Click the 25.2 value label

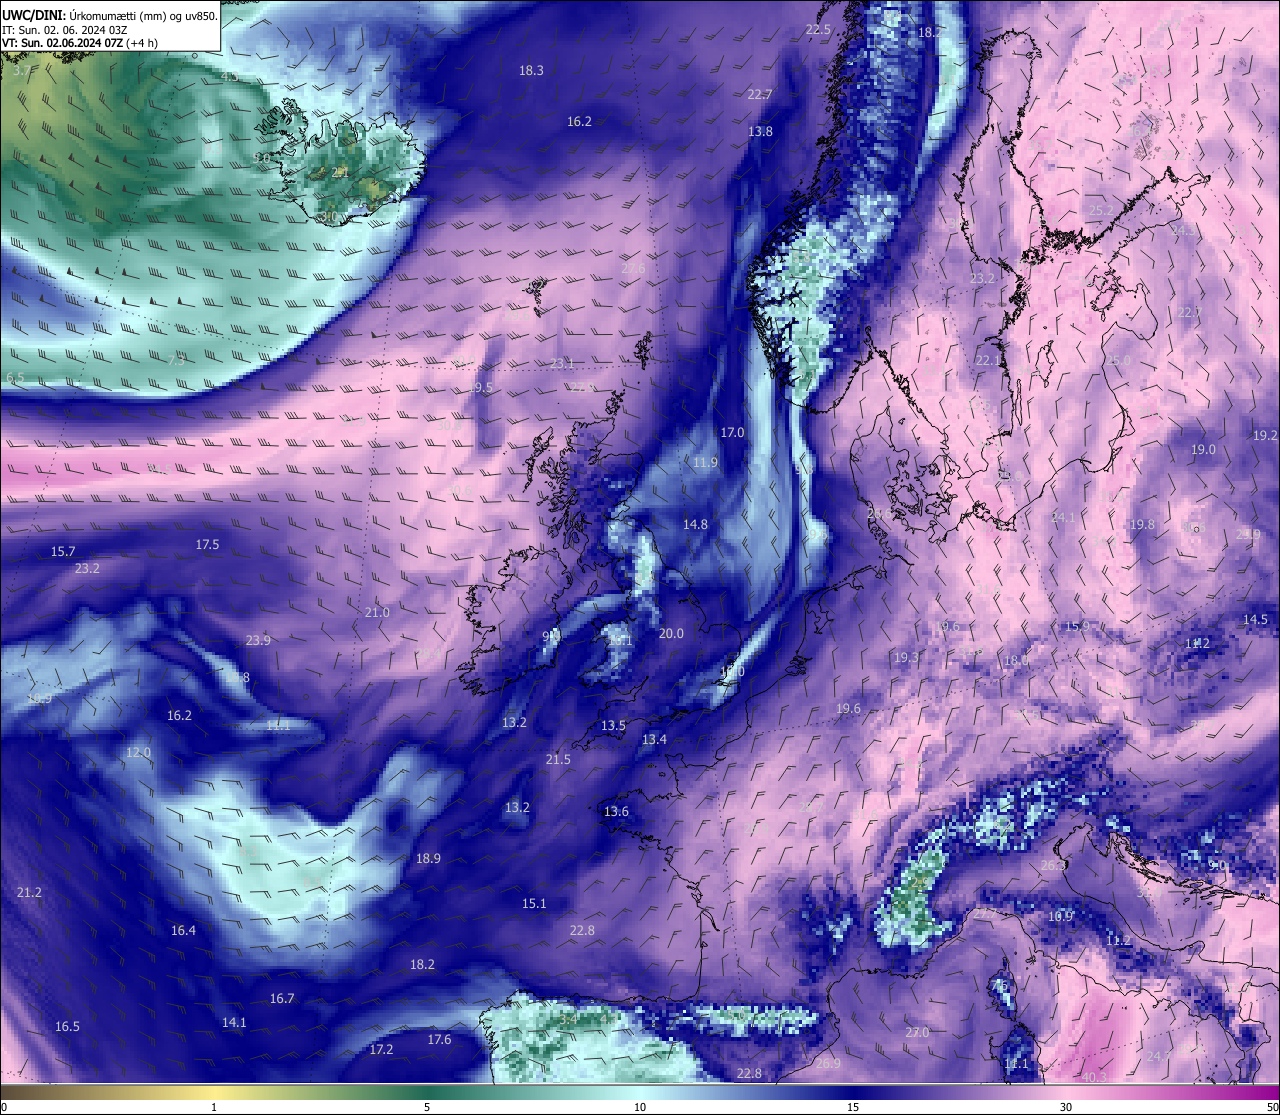1101,209
